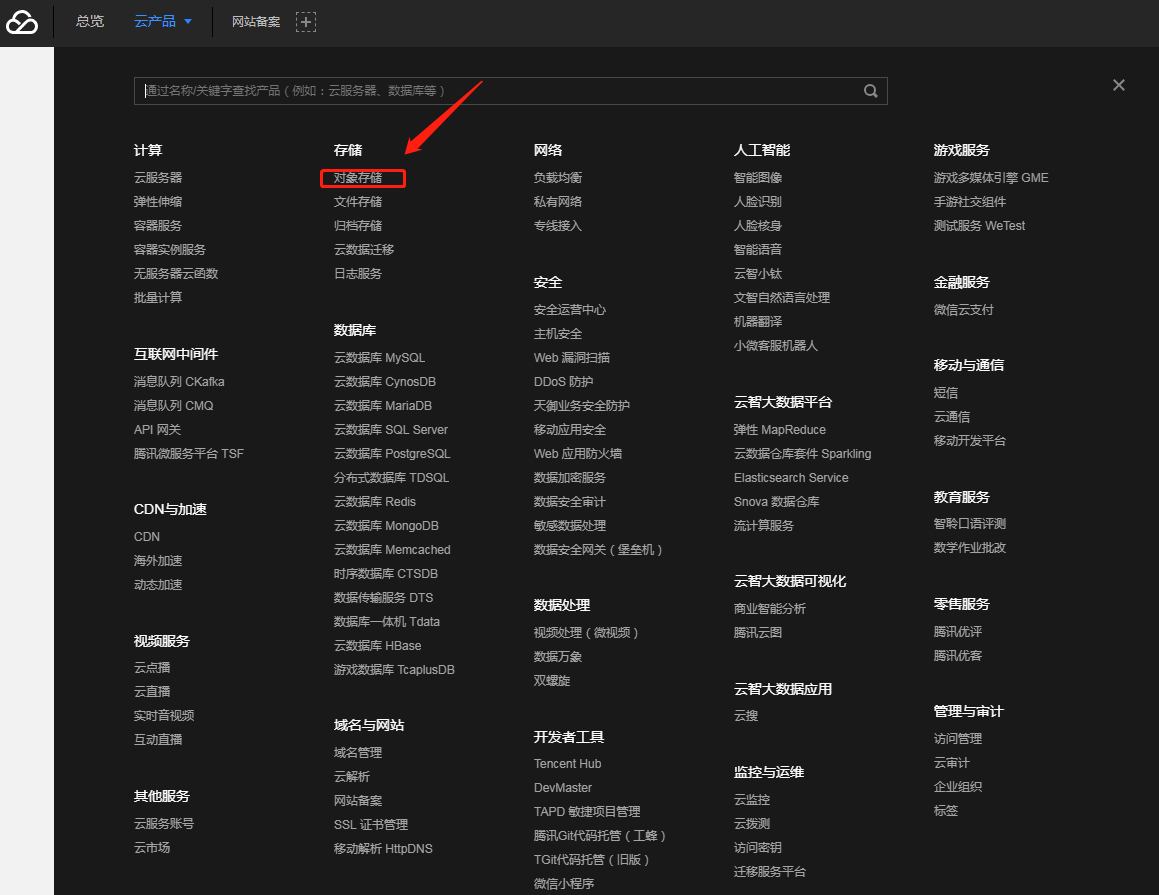This screenshot has width=1159, height=895.
Task: Open 数据万象 under 数据处理
Action: click(558, 657)
